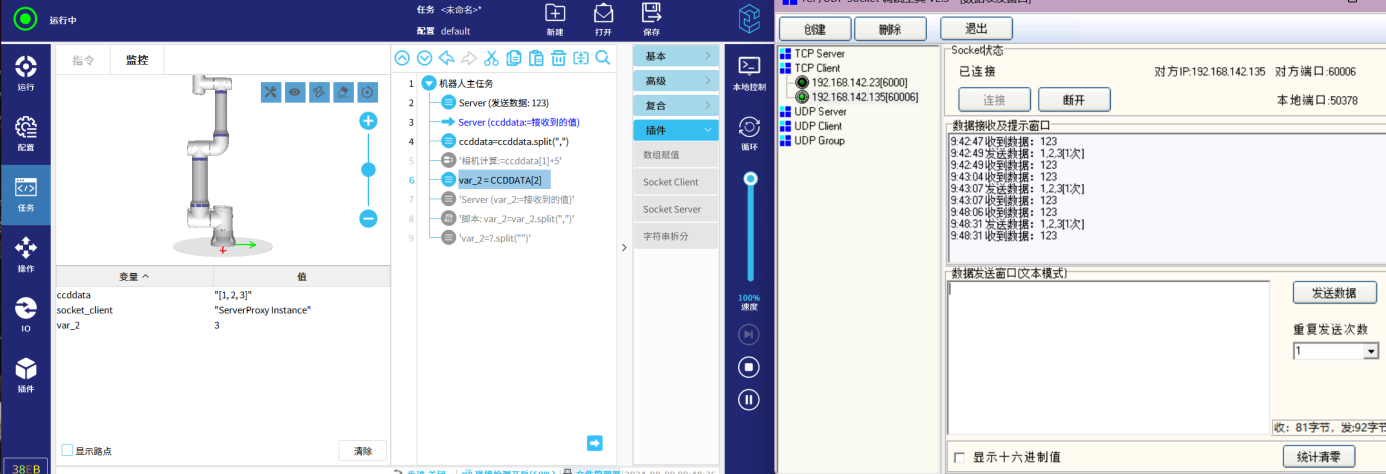Enable the 显示路点 checkbox

click(x=67, y=450)
